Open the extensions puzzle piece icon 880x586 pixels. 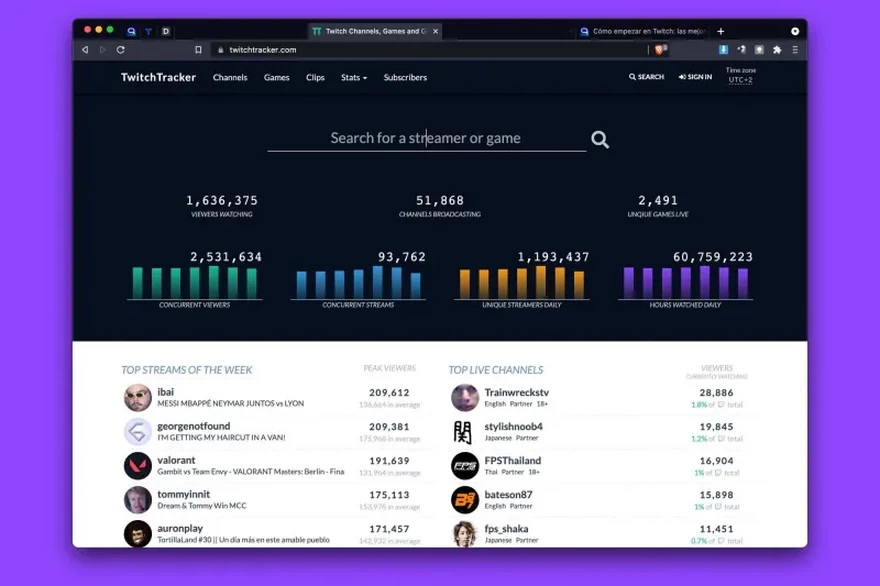point(777,50)
